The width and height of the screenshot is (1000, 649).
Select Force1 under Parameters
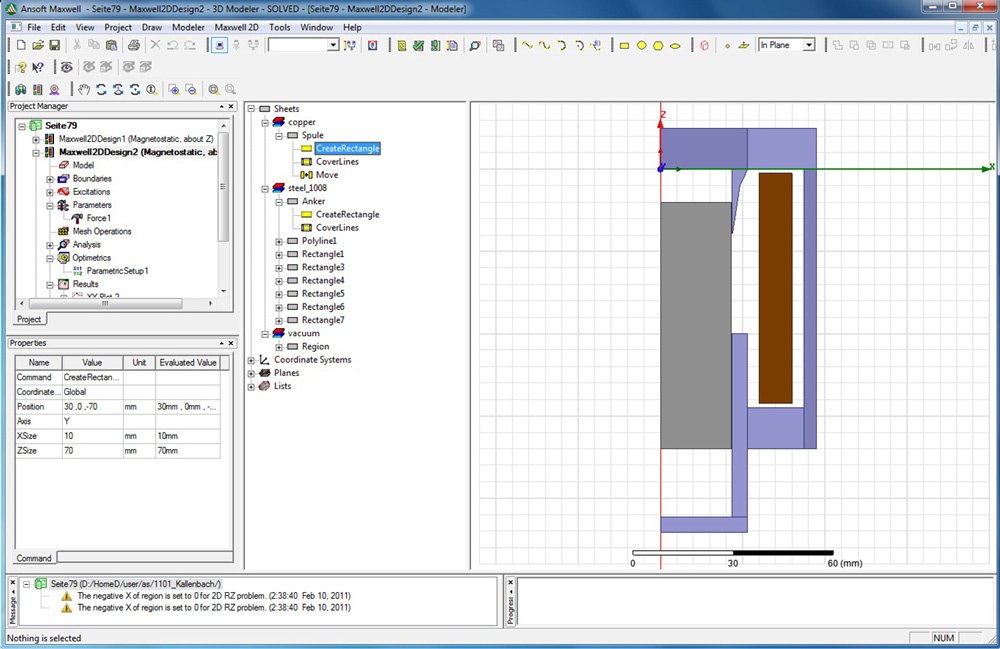point(98,218)
